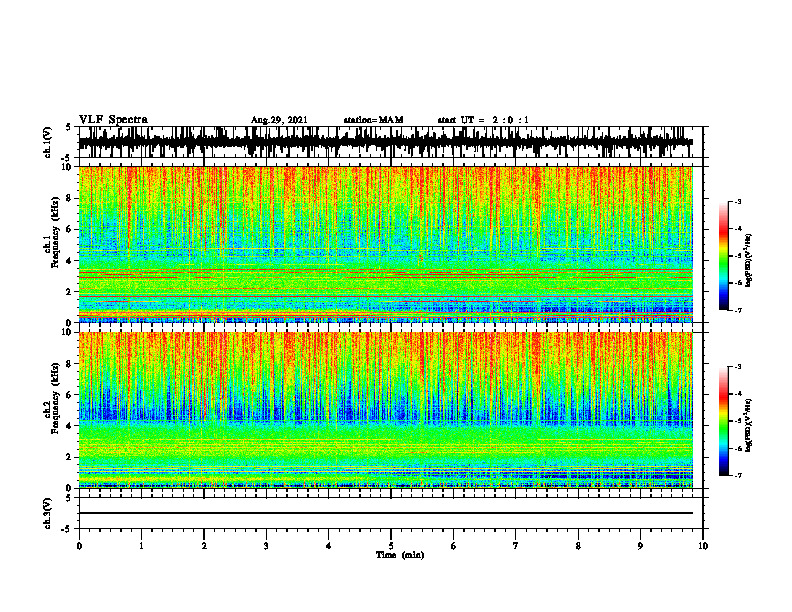Click time axis tick label "10"
The height and width of the screenshot is (612, 792).
point(703,546)
